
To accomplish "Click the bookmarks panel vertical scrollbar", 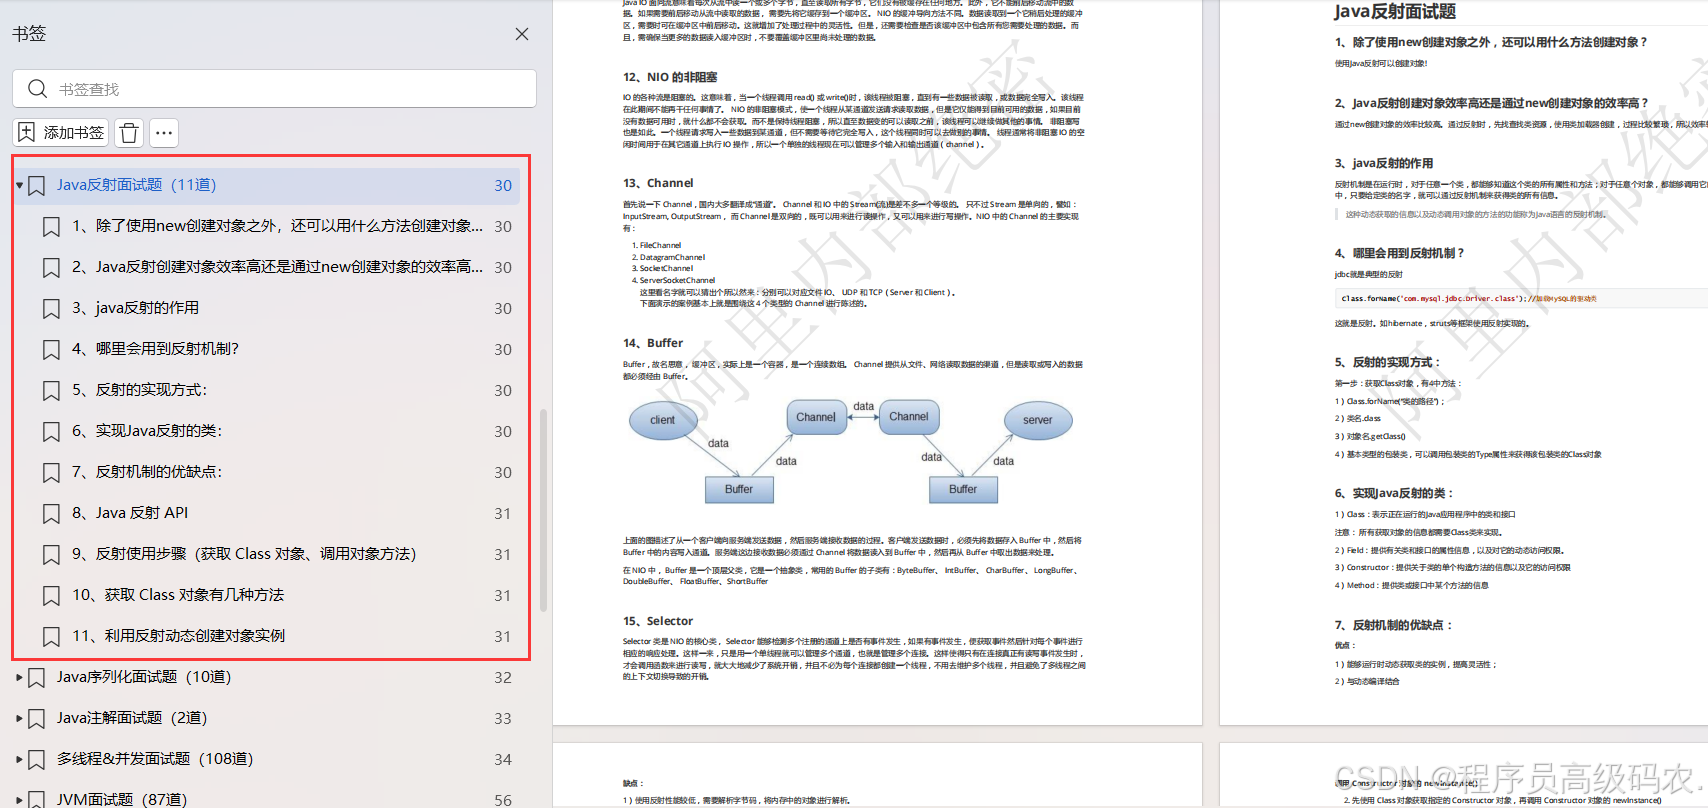I will pos(543,509).
